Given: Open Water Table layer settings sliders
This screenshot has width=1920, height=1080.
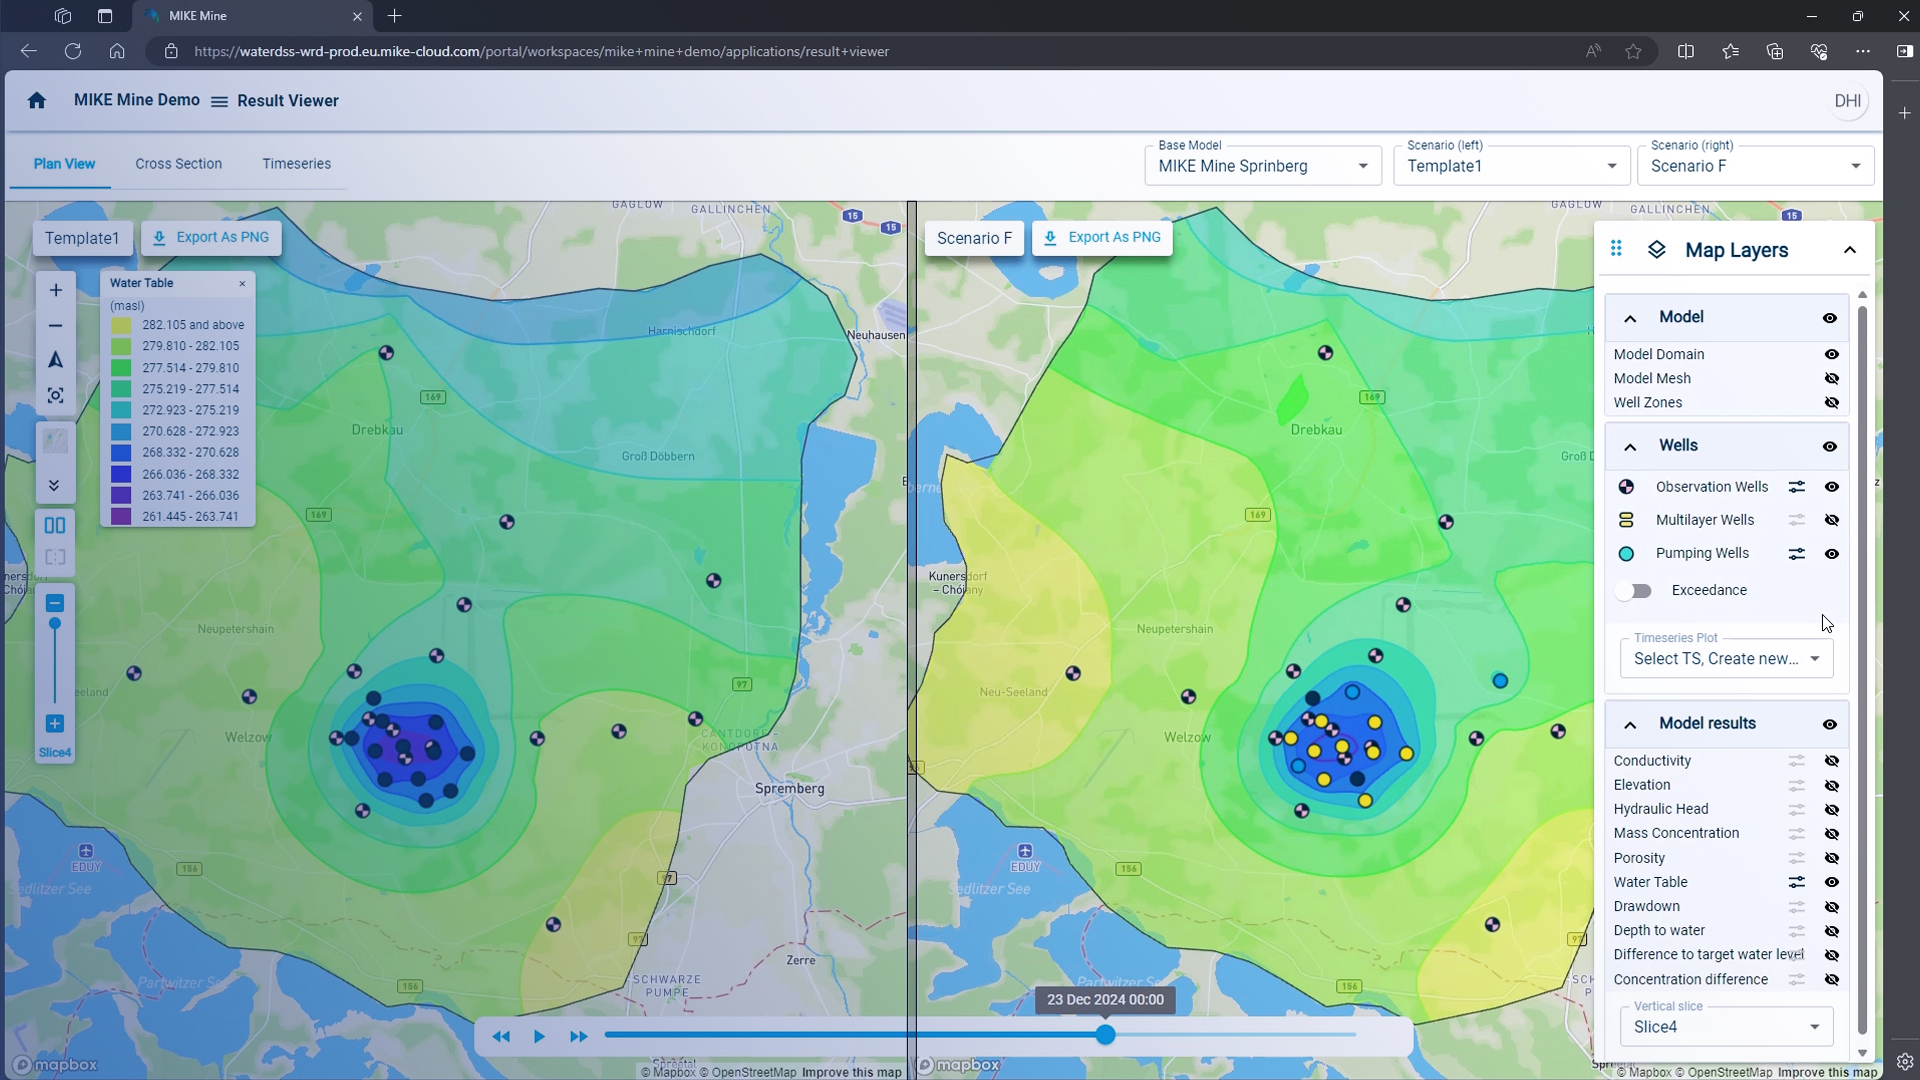Looking at the screenshot, I should click(x=1797, y=882).
